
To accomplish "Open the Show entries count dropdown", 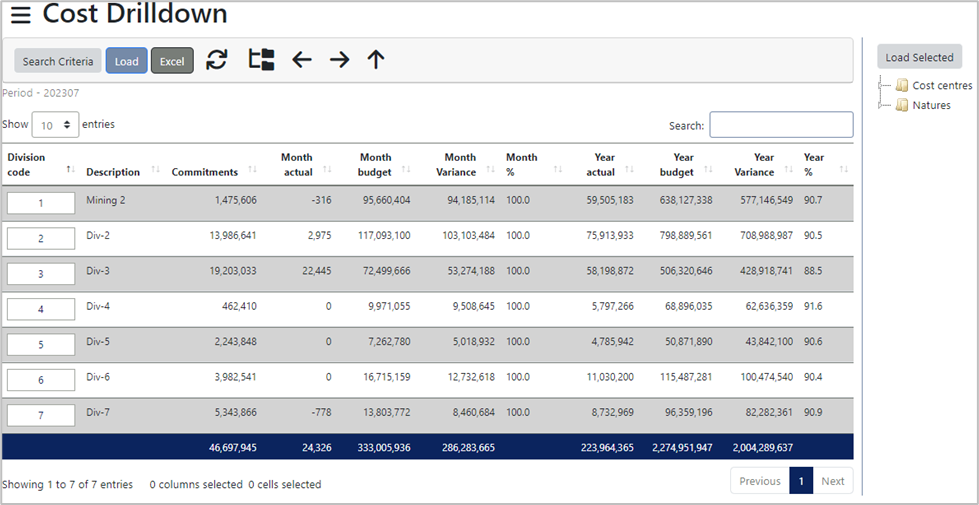I will (56, 125).
